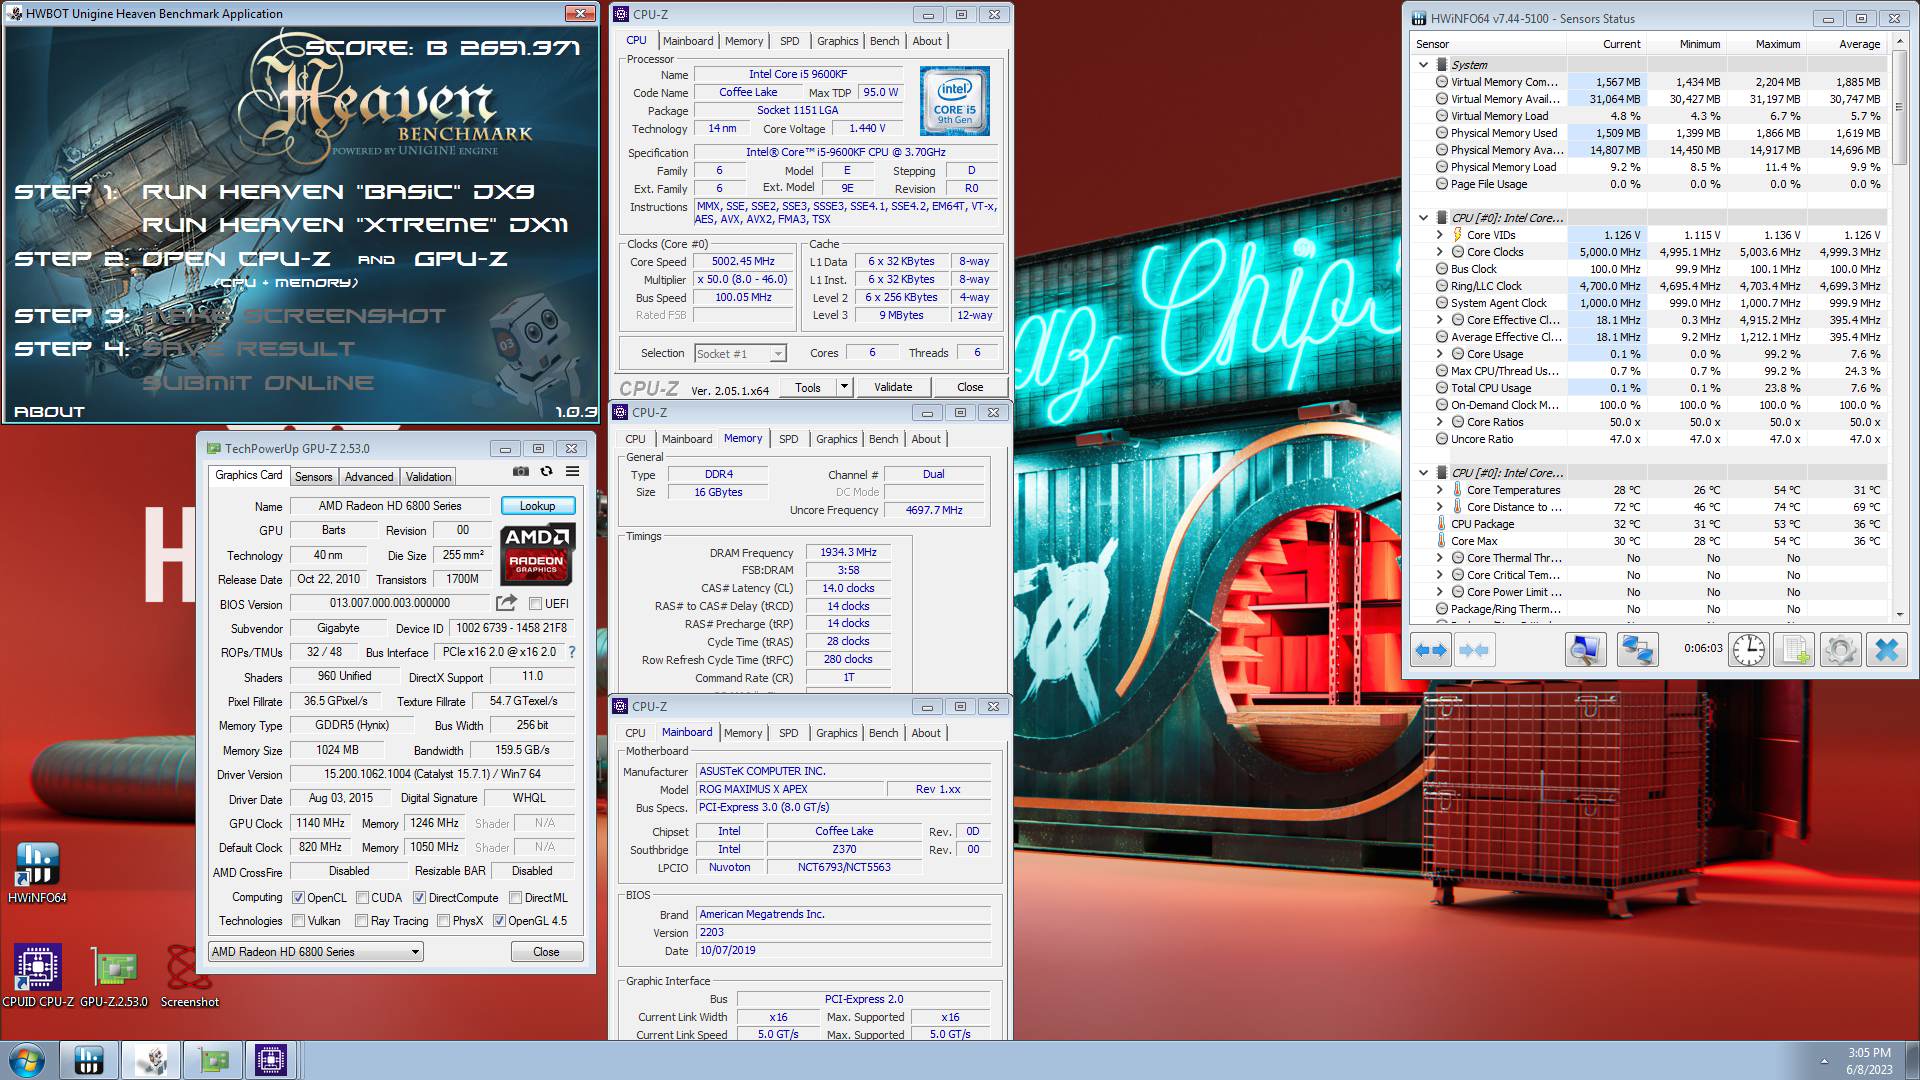1920x1080 pixels.
Task: Click Heaven benchmark taskbar button
Action: 151,1060
